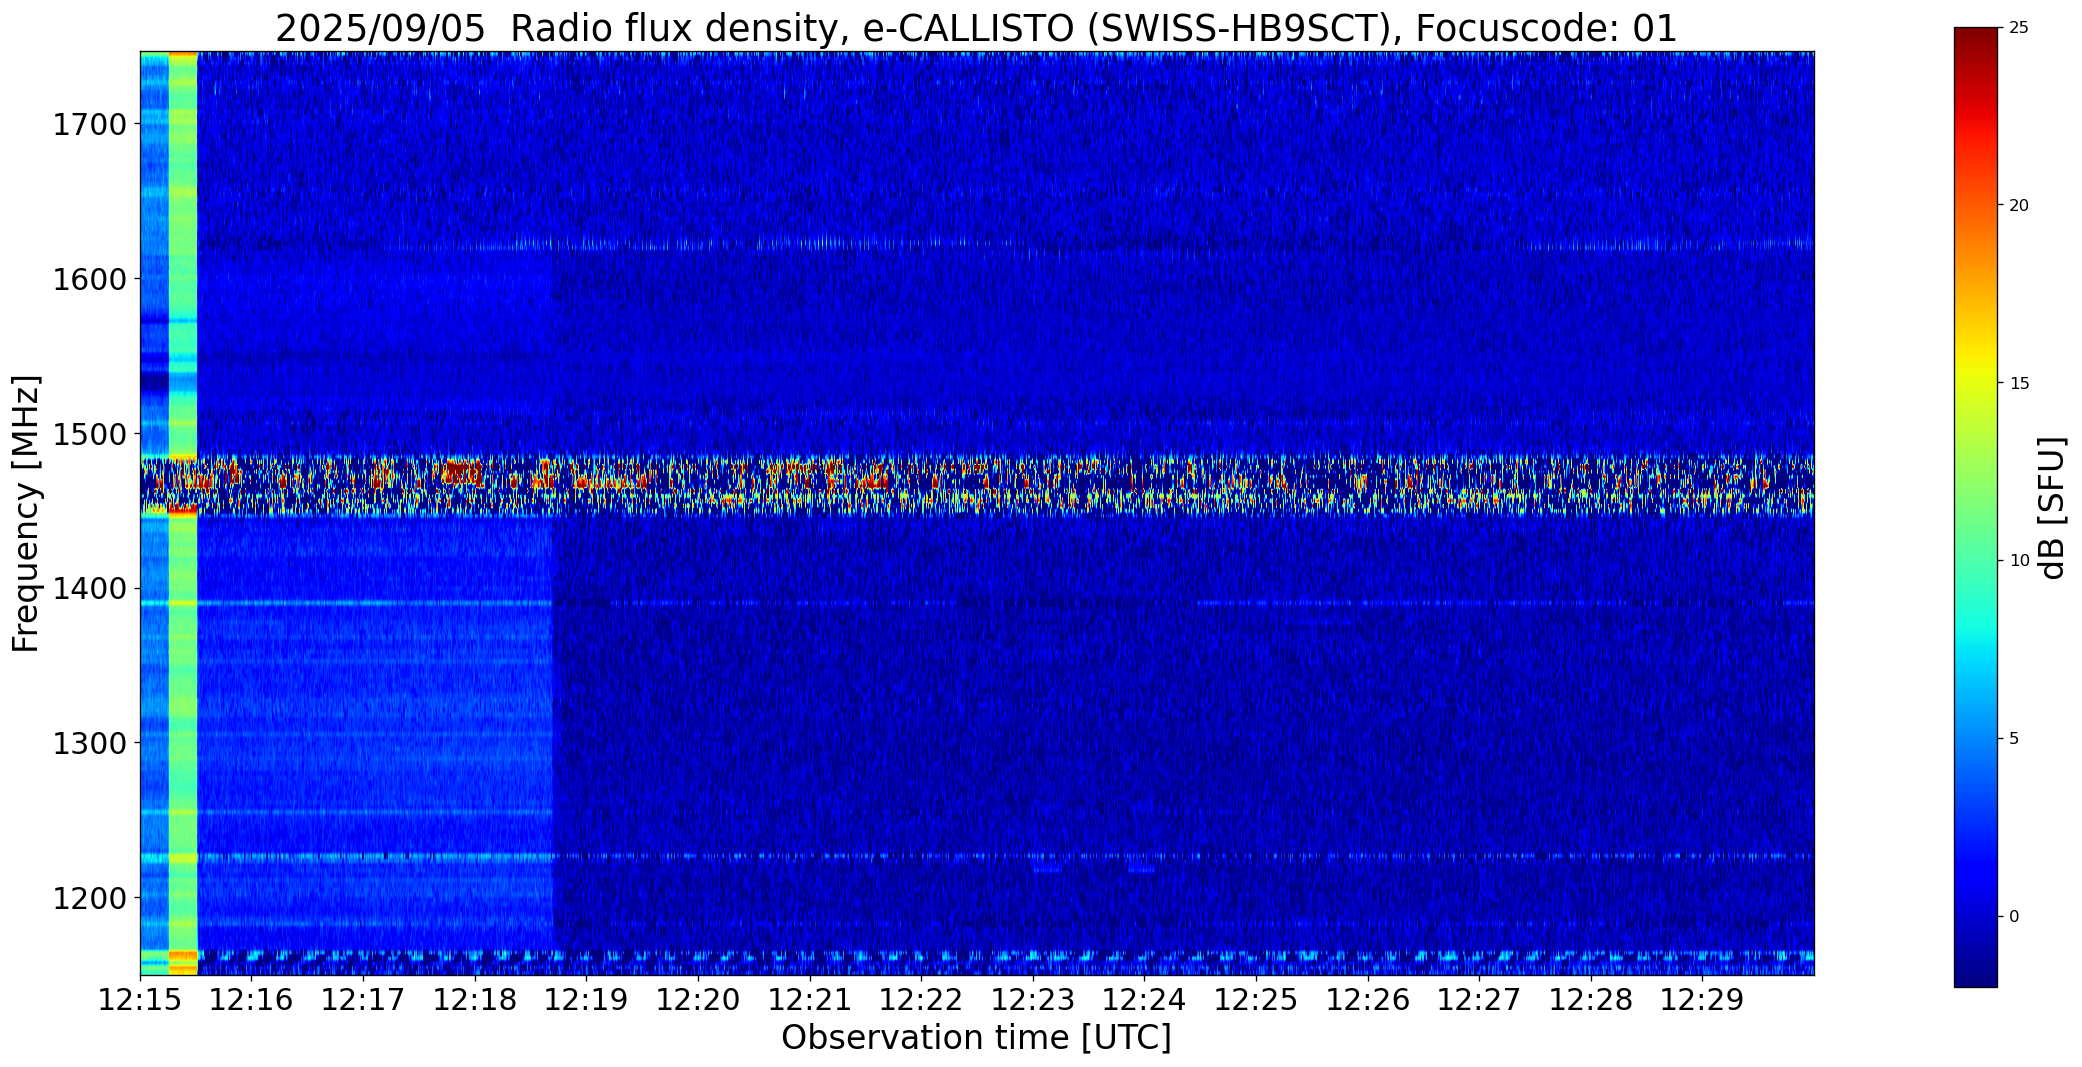Click the 12:16 time tick label
Viewport: 2082px width, 1067px height.
pyautogui.click(x=252, y=999)
